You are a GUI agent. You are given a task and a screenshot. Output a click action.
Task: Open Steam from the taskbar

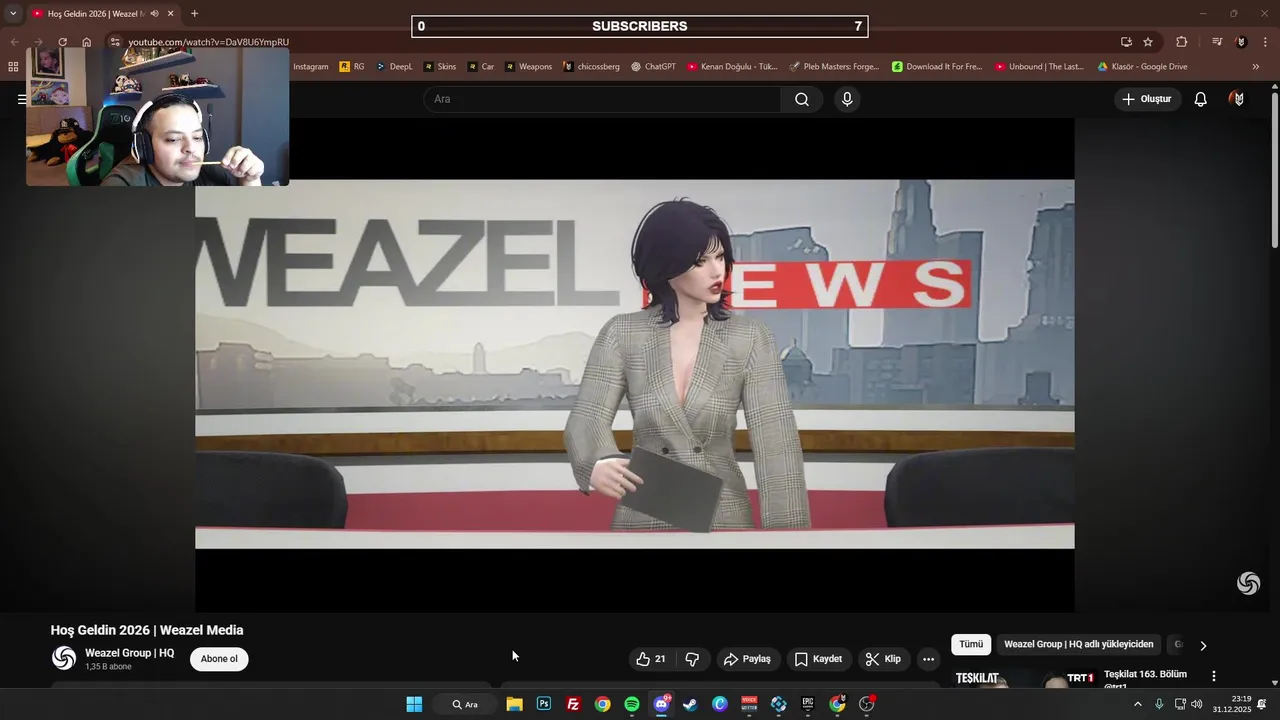click(x=690, y=704)
